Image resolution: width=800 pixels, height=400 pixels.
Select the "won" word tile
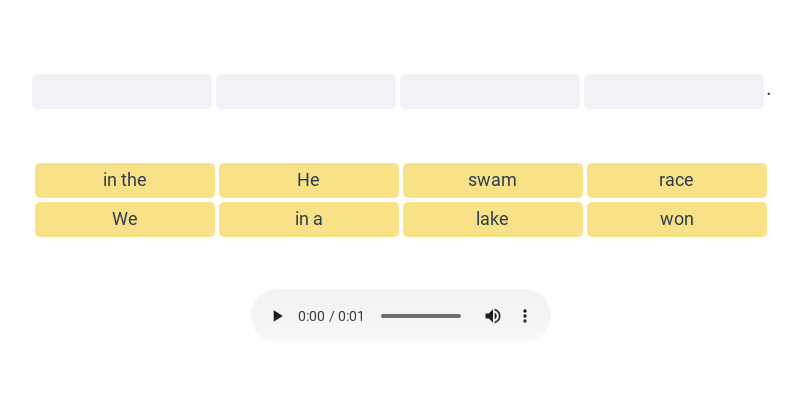tap(676, 219)
